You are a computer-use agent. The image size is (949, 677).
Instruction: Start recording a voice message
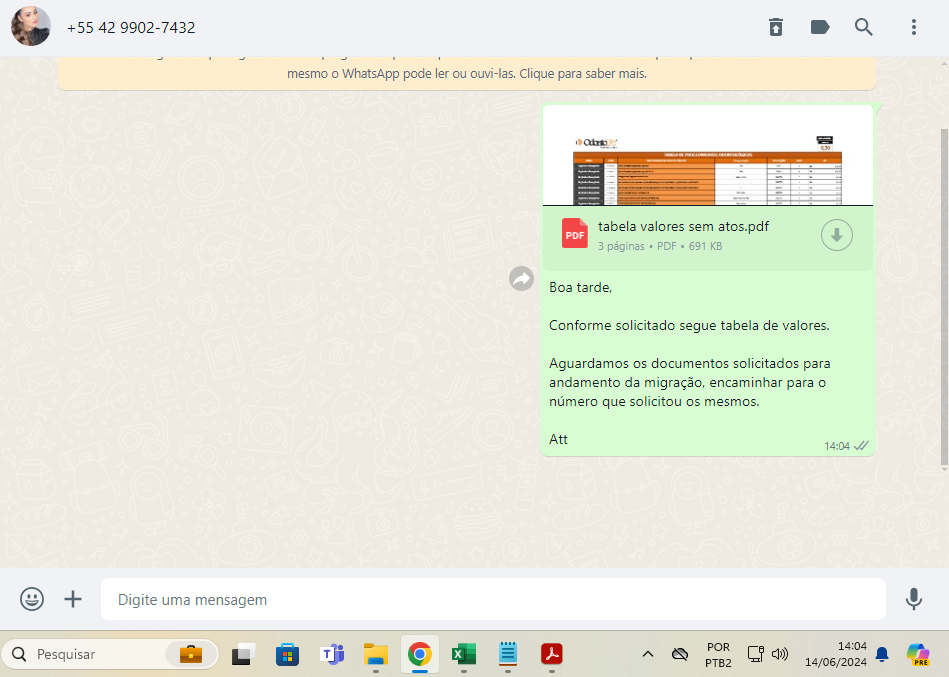click(x=913, y=599)
